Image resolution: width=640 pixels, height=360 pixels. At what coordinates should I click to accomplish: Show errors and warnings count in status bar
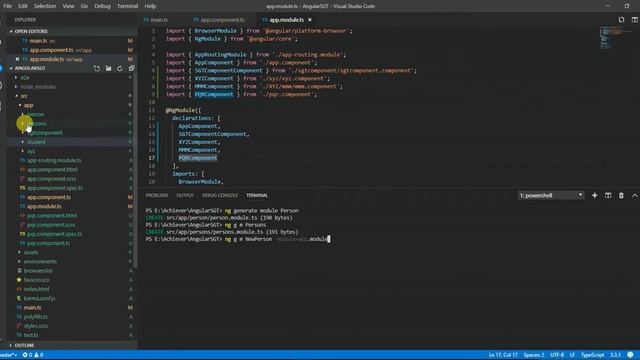(33, 355)
